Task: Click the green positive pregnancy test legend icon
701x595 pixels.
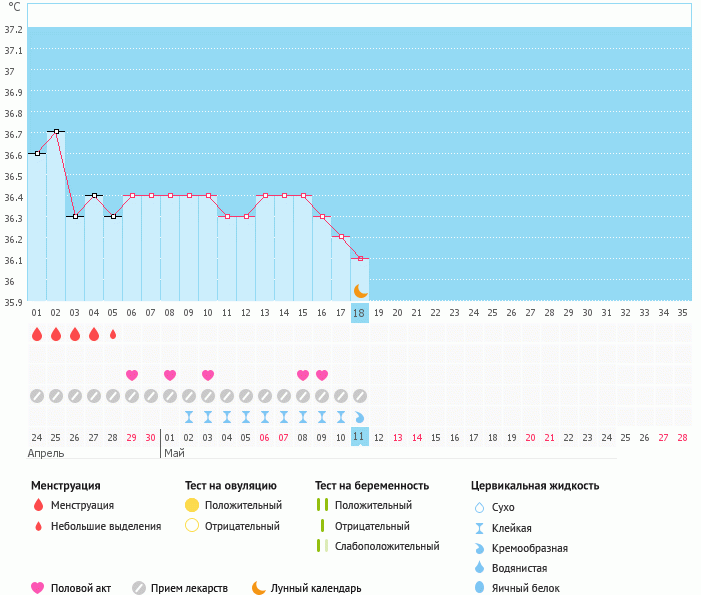Action: coord(321,506)
